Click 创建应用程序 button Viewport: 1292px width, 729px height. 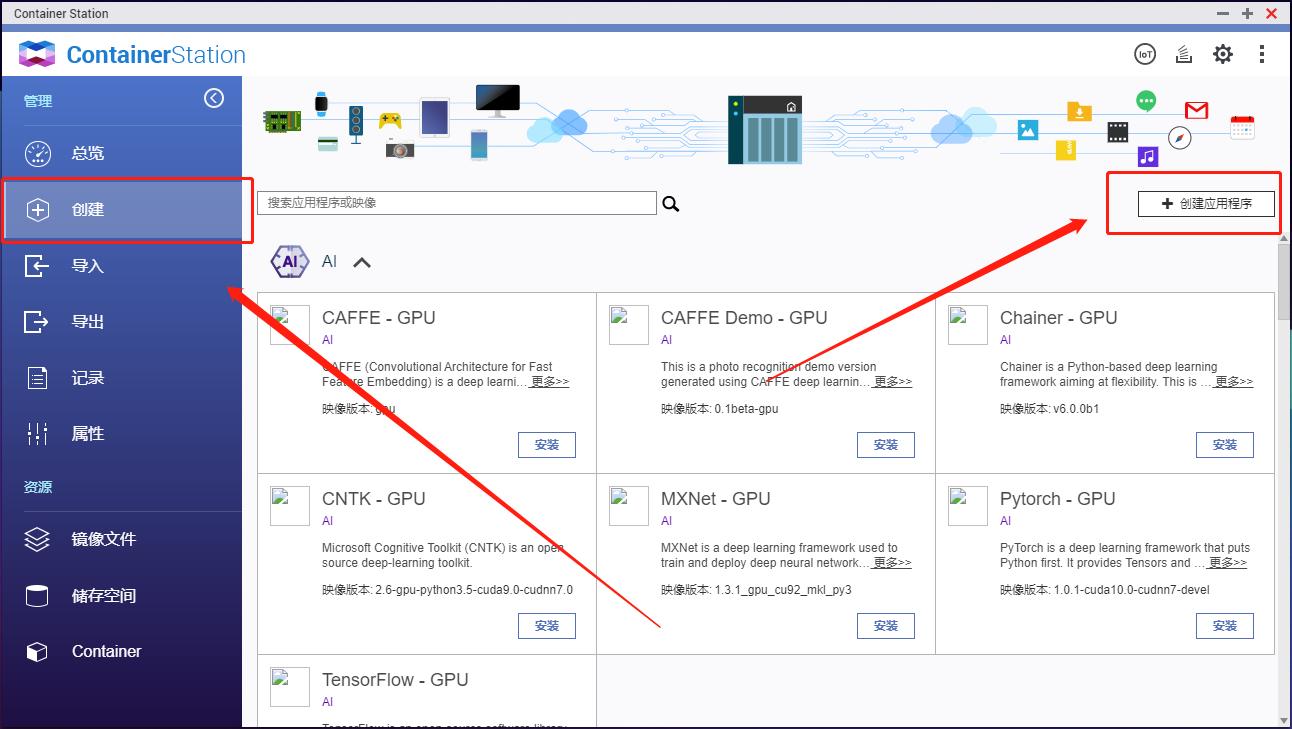(1207, 203)
